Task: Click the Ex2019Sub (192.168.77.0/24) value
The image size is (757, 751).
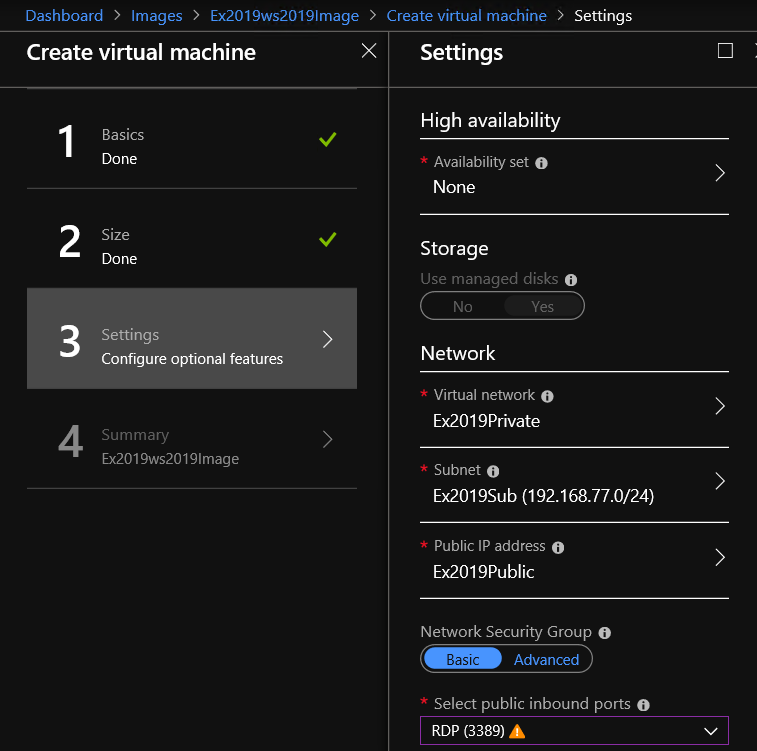Action: (x=544, y=496)
